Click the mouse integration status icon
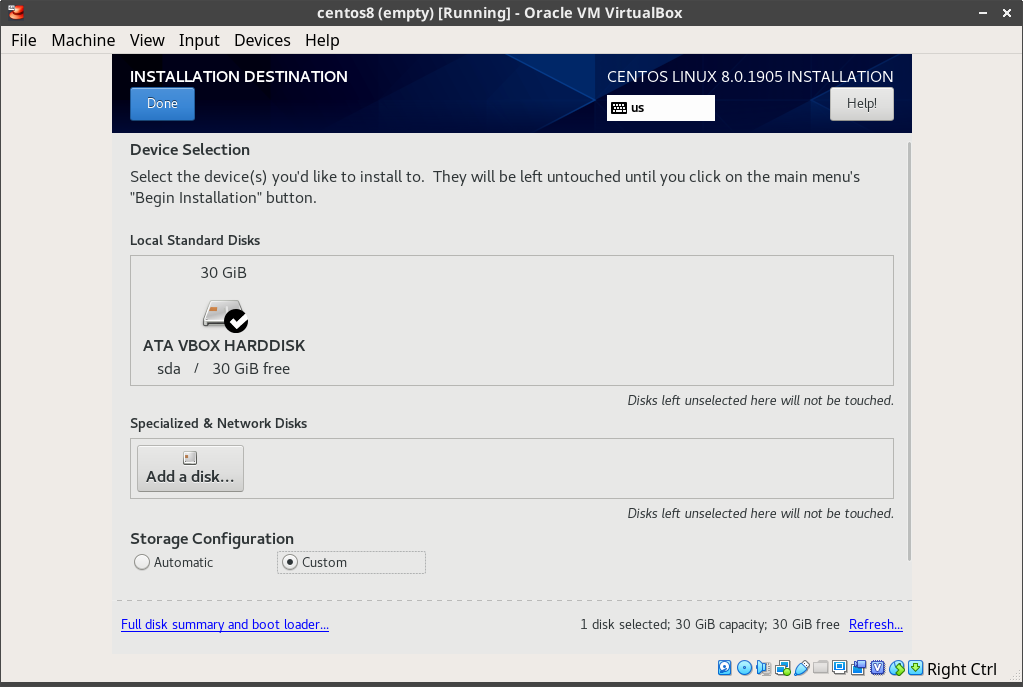 [897, 667]
